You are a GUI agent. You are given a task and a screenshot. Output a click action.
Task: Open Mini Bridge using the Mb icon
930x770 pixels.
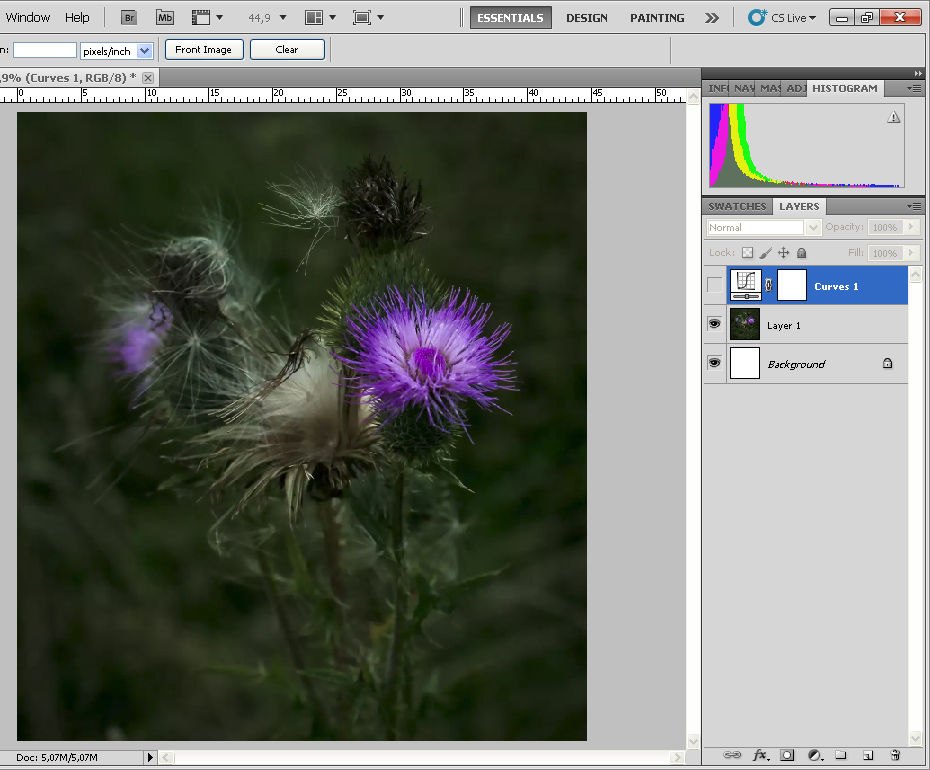165,17
